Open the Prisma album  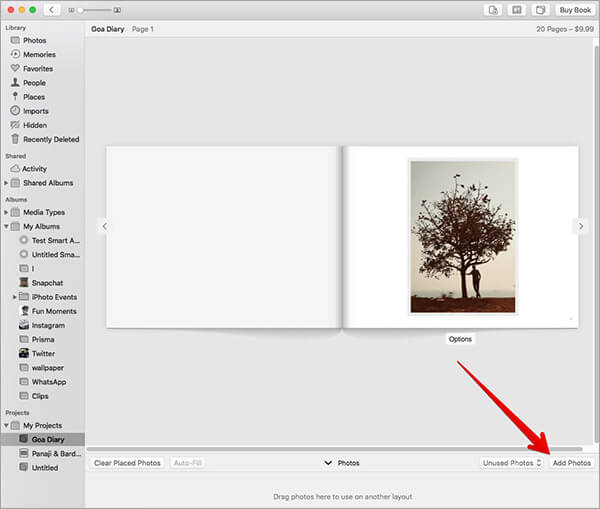(x=42, y=340)
